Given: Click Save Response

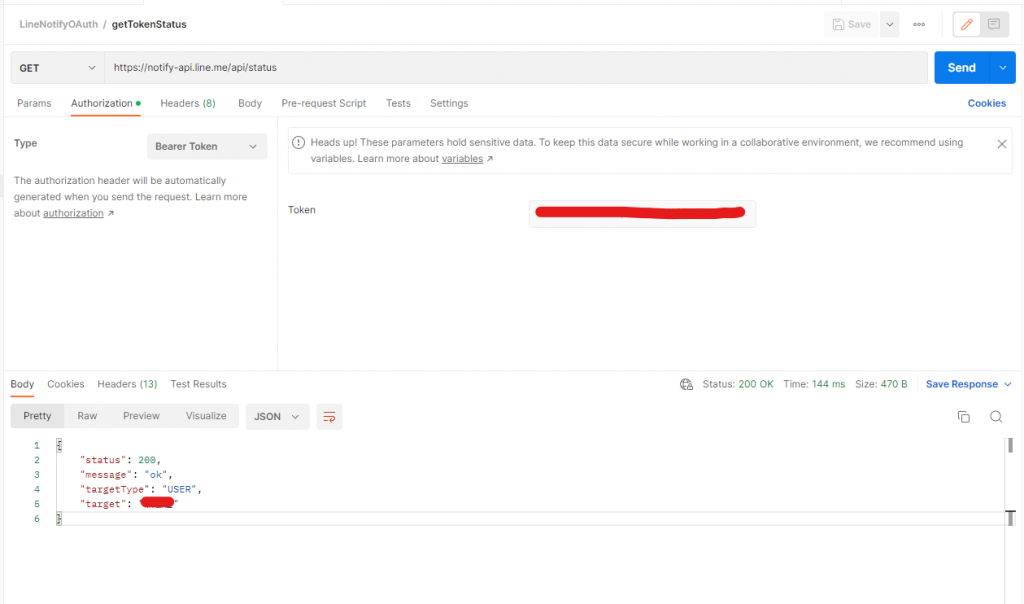Looking at the screenshot, I should tap(962, 384).
